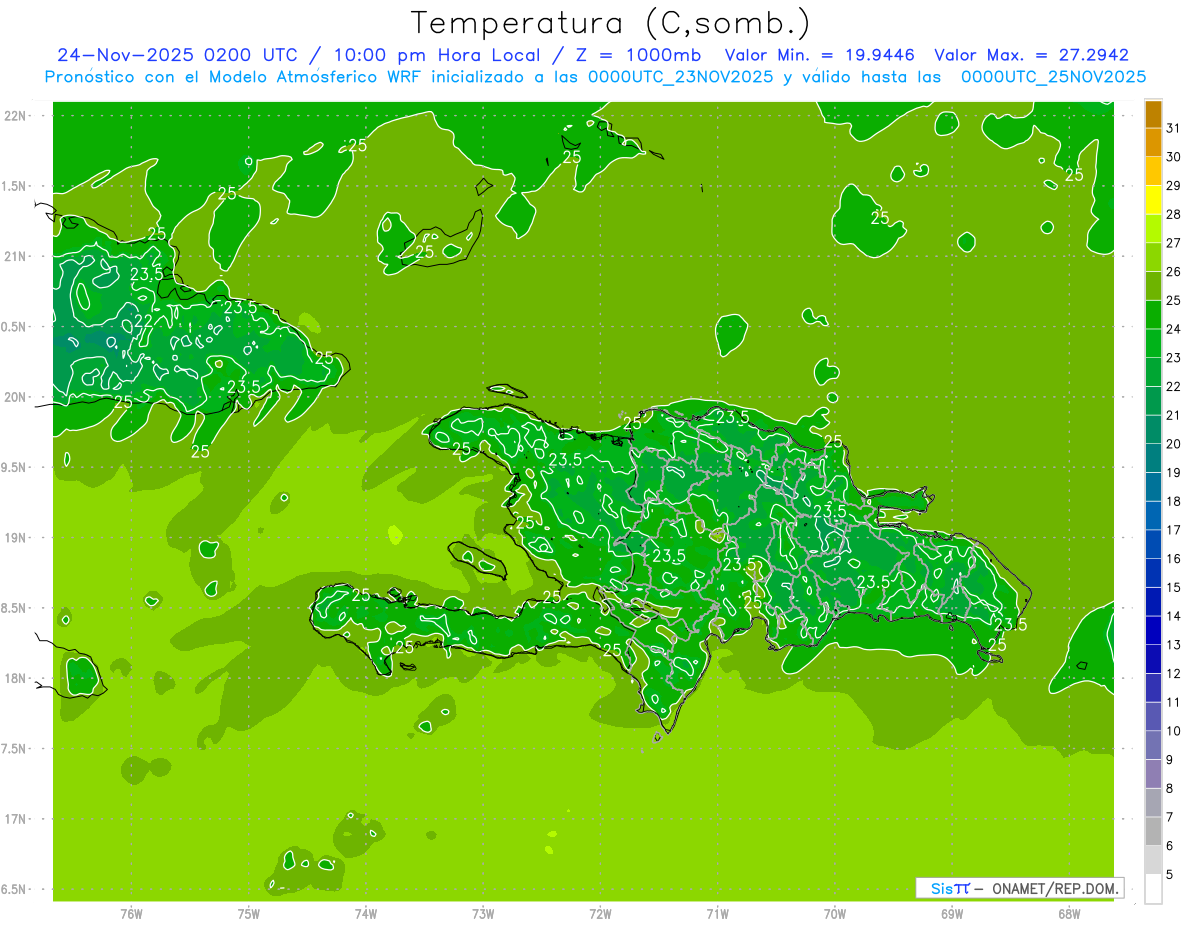Click the '72W' longitude axis label

(600, 914)
